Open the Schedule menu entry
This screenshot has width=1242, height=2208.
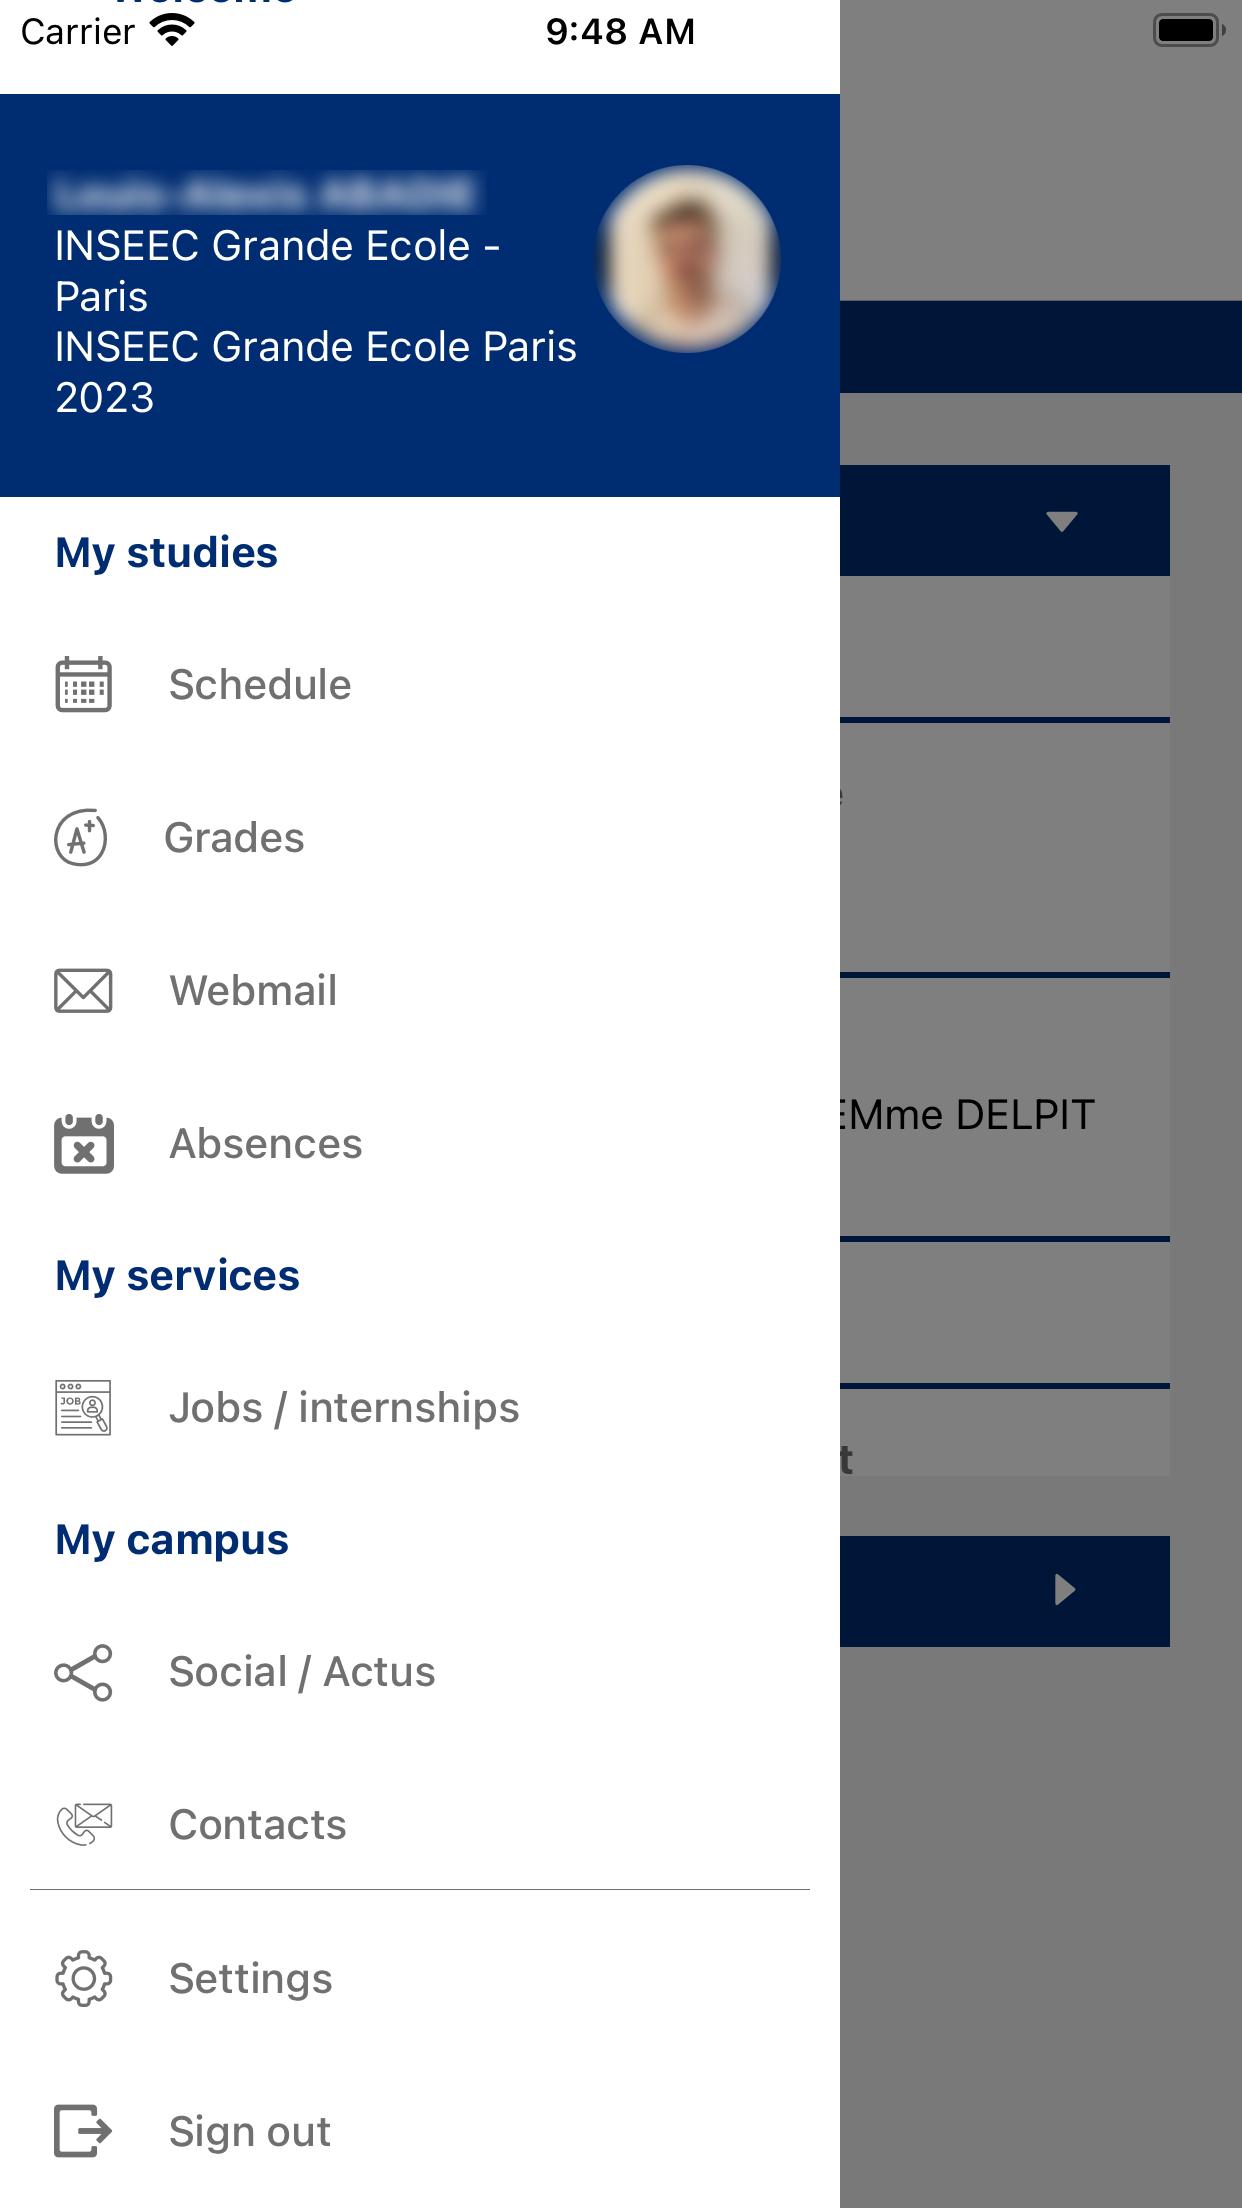point(260,685)
